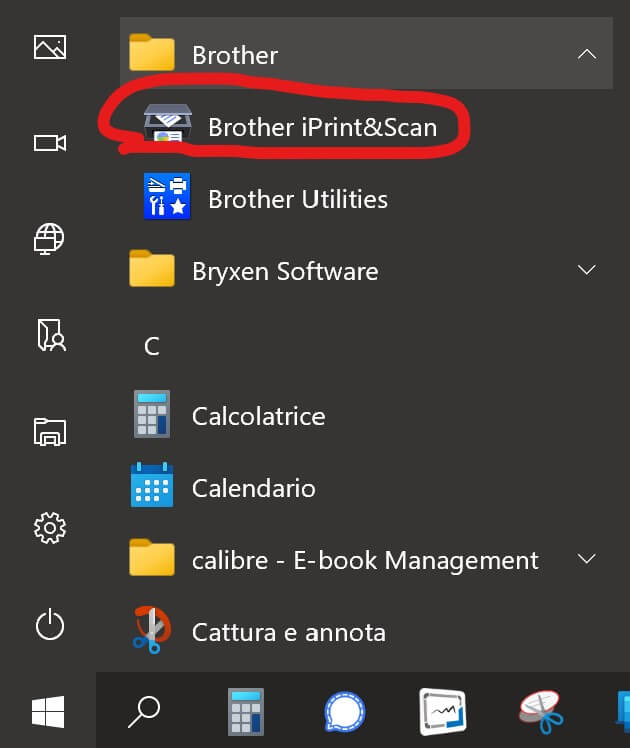The height and width of the screenshot is (748, 630).
Task: Click the Power button in Start
Action: click(x=49, y=624)
